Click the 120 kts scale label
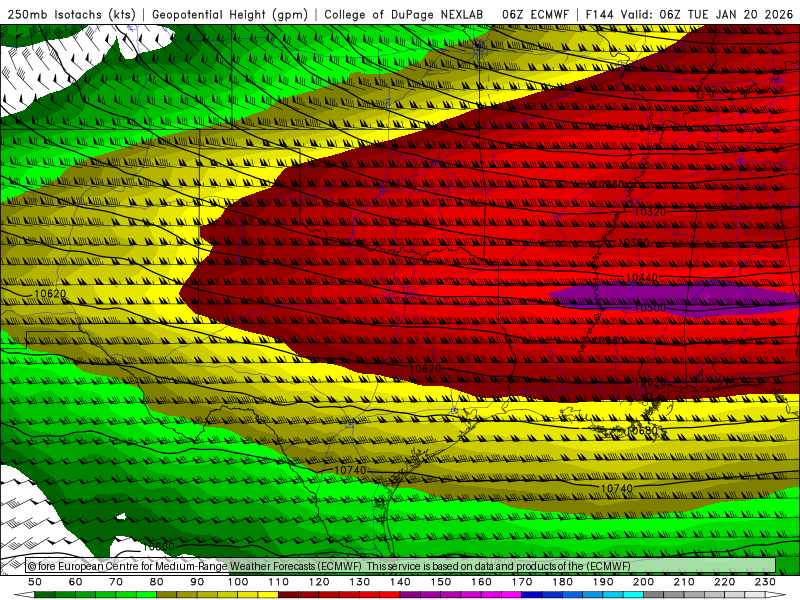This screenshot has width=800, height=600. click(x=319, y=582)
